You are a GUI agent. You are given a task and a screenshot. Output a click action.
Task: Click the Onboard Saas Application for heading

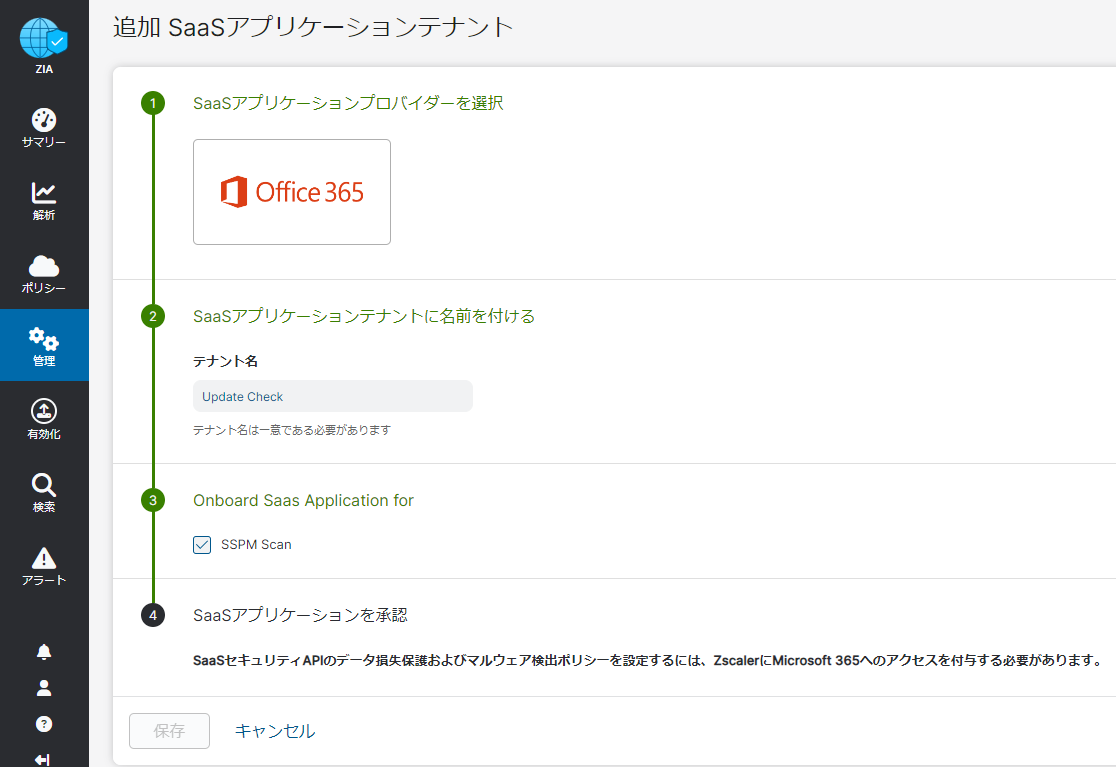coord(303,500)
